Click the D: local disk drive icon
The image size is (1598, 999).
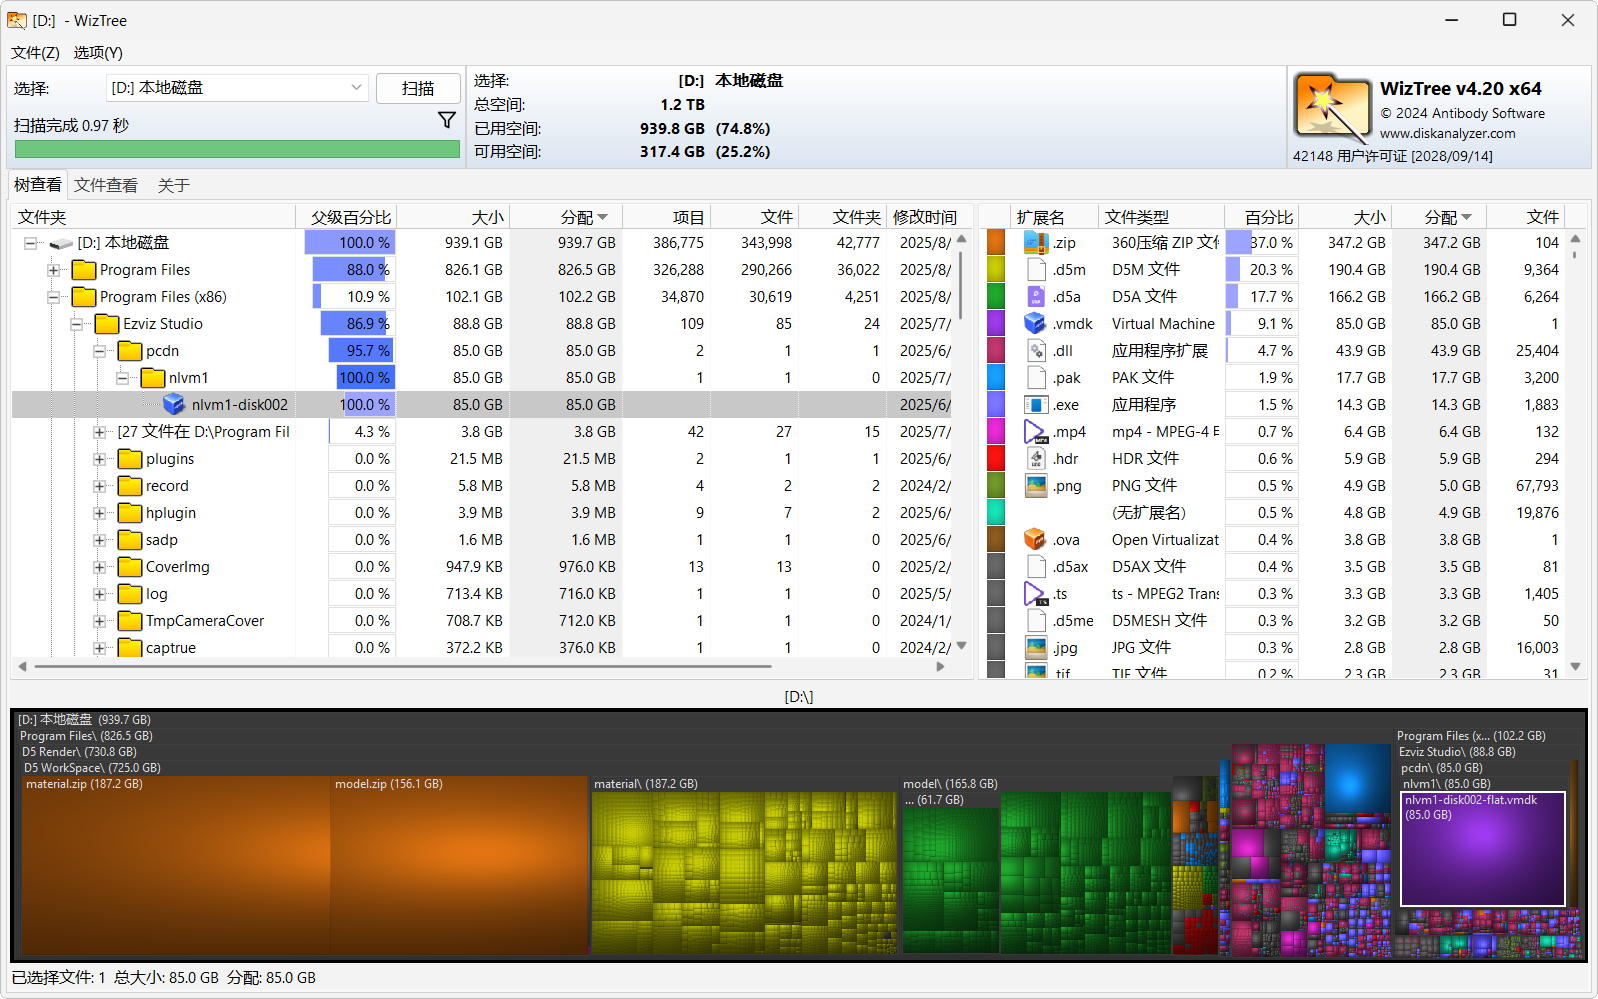[62, 243]
